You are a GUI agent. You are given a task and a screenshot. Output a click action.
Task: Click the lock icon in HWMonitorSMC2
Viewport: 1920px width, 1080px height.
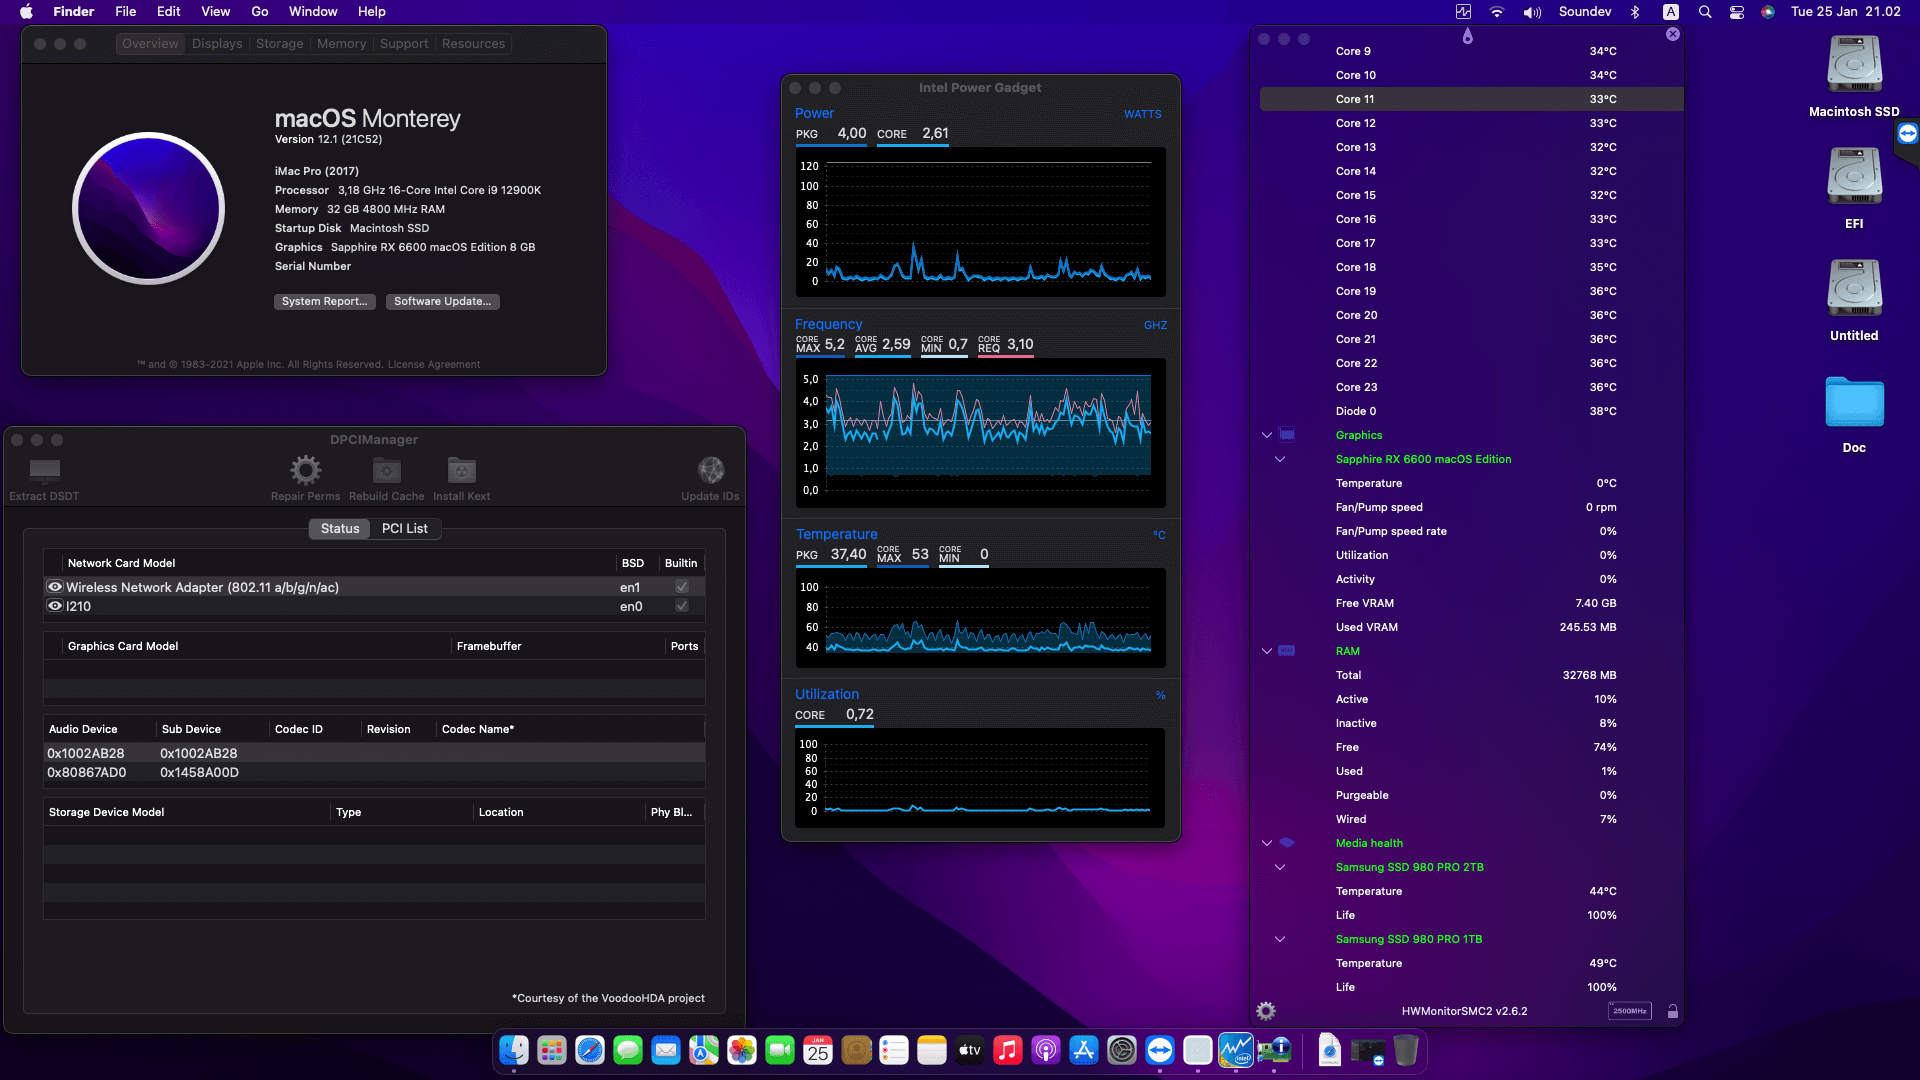tap(1673, 1011)
